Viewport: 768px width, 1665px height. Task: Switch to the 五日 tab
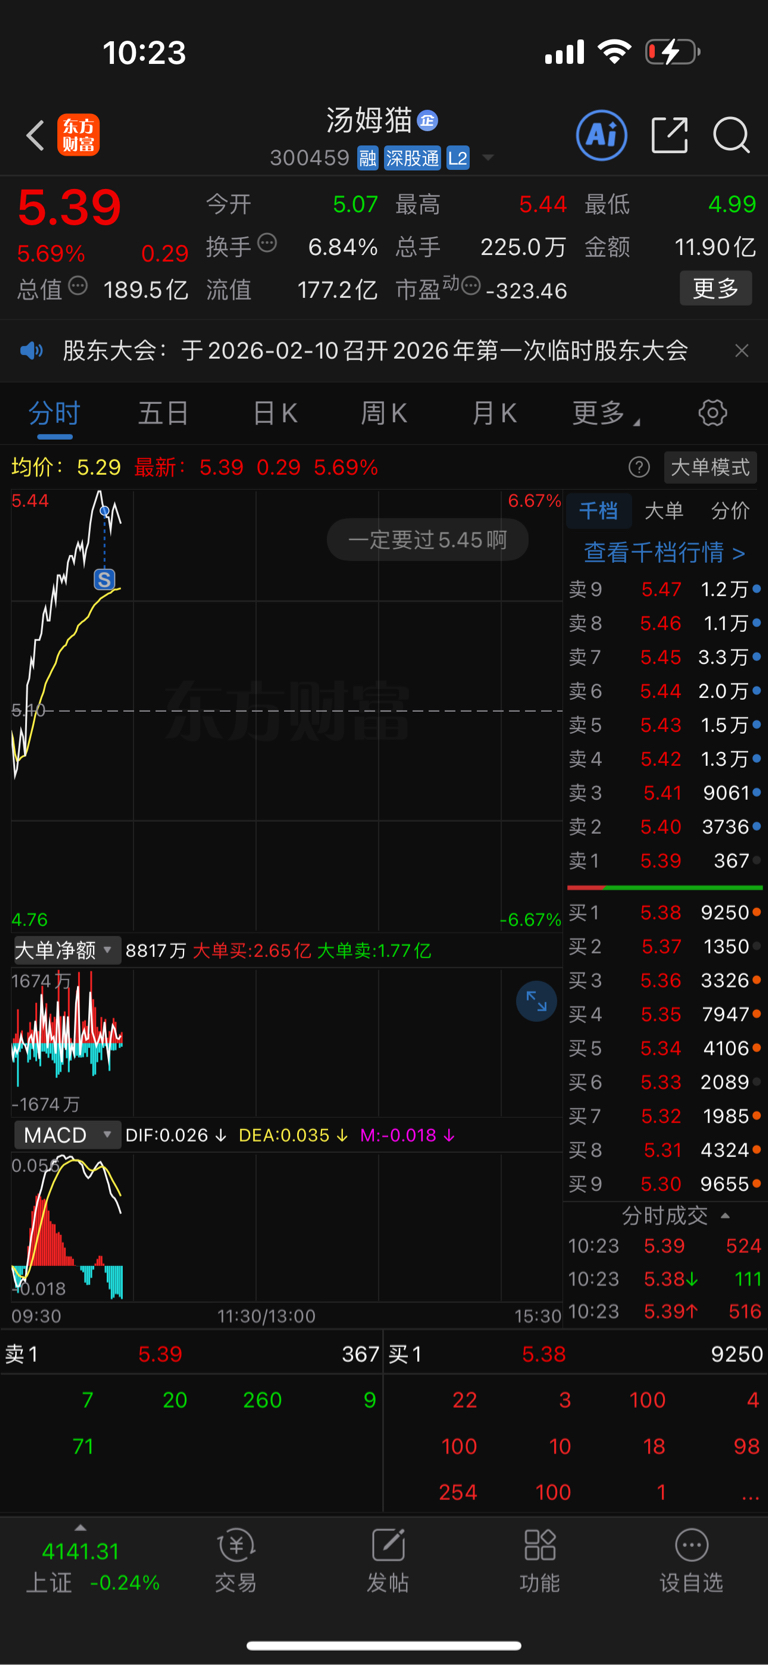click(164, 413)
